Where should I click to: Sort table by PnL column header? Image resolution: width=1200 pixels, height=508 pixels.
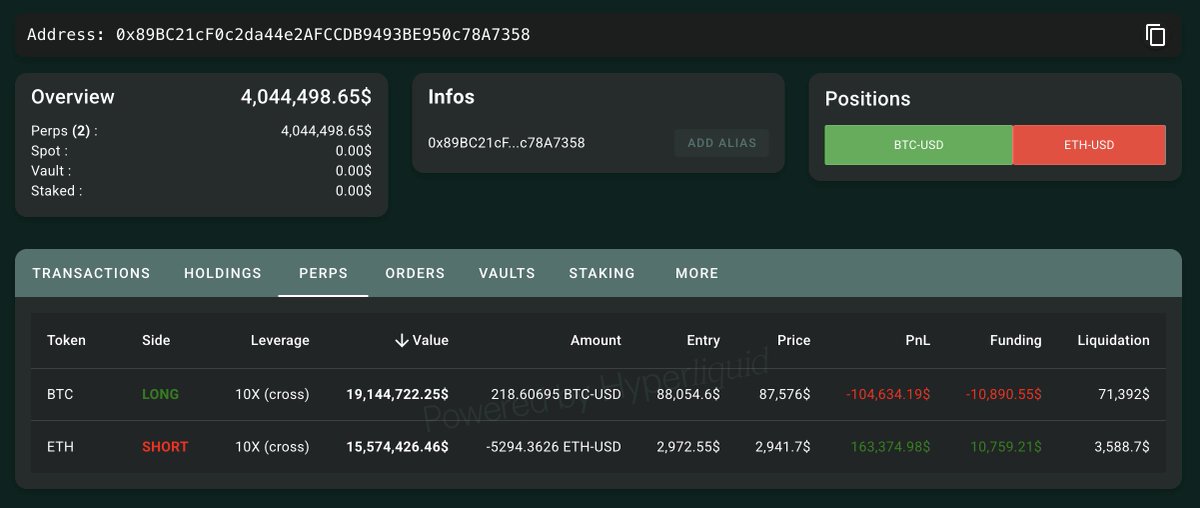tap(917, 340)
